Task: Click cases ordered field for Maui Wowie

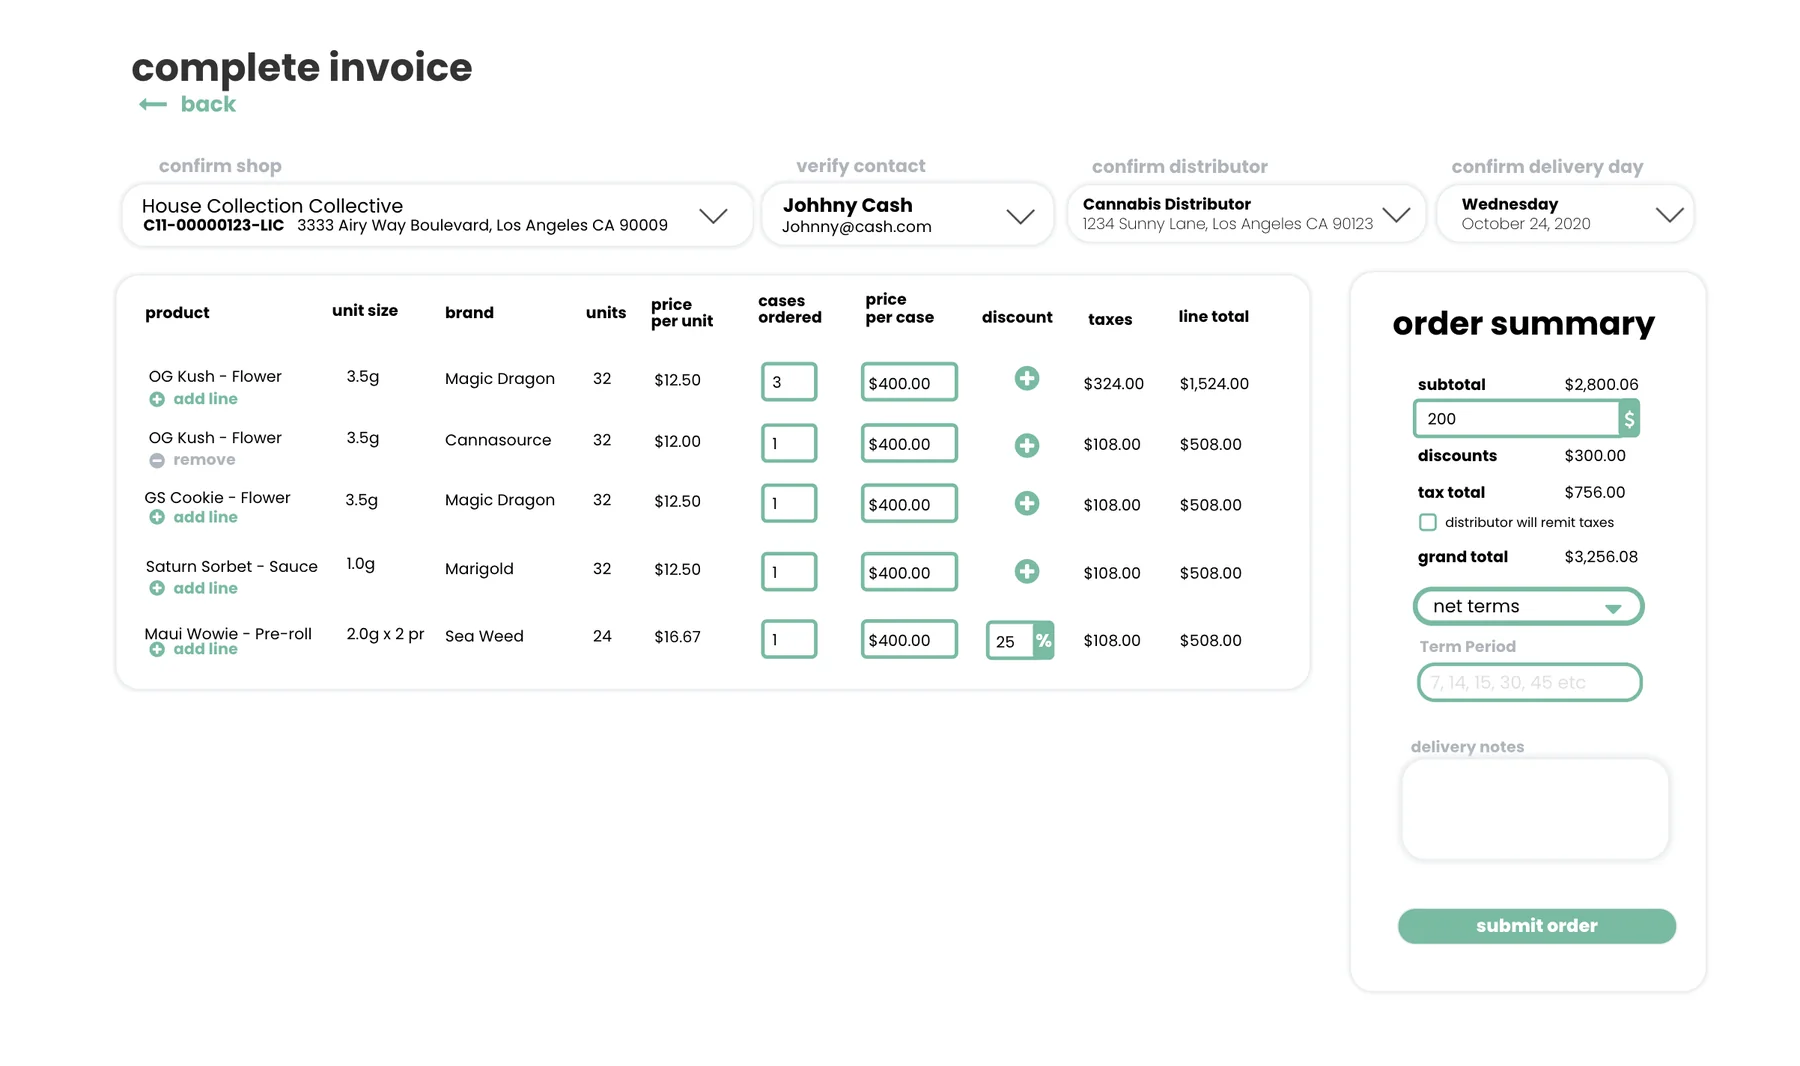Action: 789,639
